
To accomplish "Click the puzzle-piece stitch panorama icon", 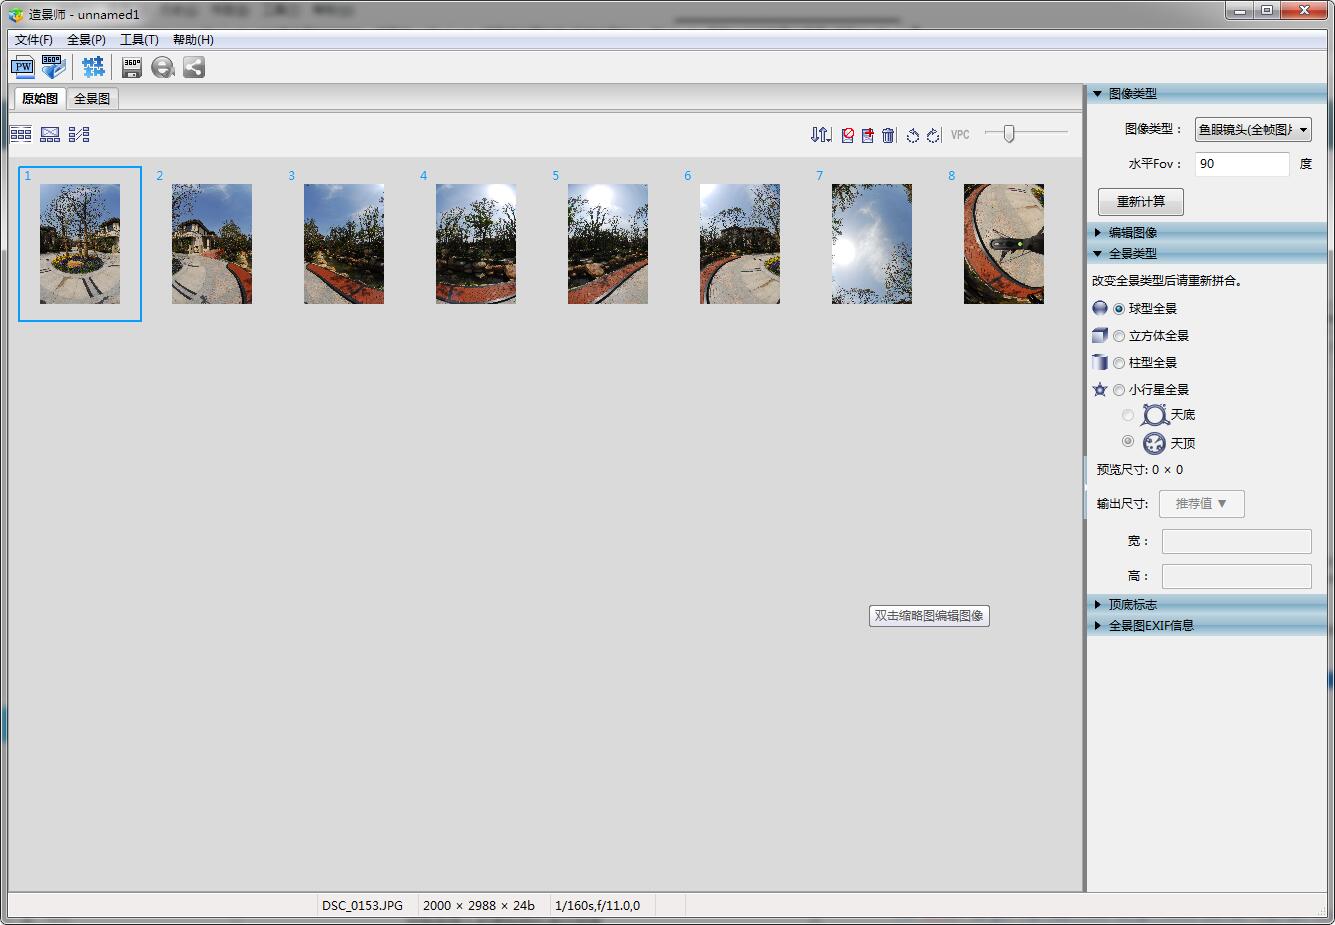I will 93,67.
